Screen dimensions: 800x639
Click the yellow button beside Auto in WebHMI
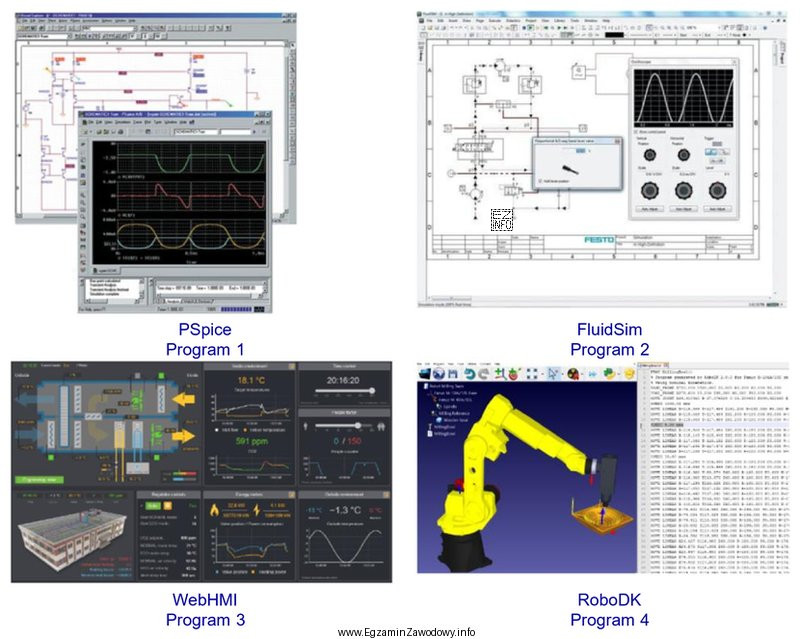(167, 506)
